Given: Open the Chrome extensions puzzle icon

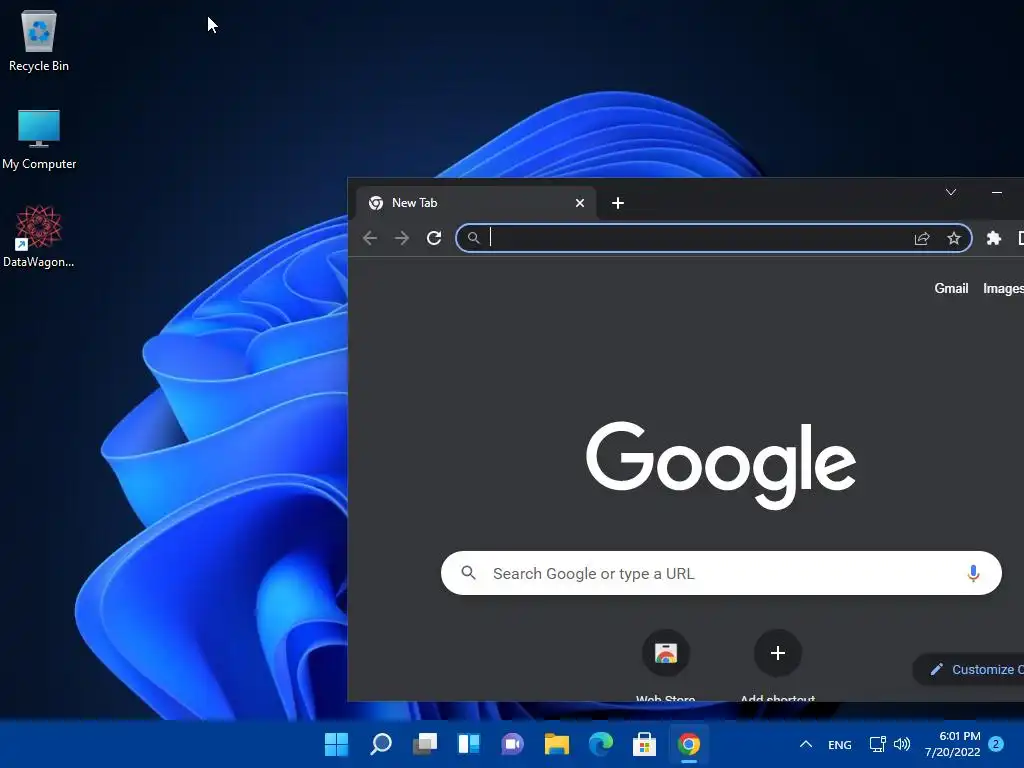Looking at the screenshot, I should pos(993,238).
